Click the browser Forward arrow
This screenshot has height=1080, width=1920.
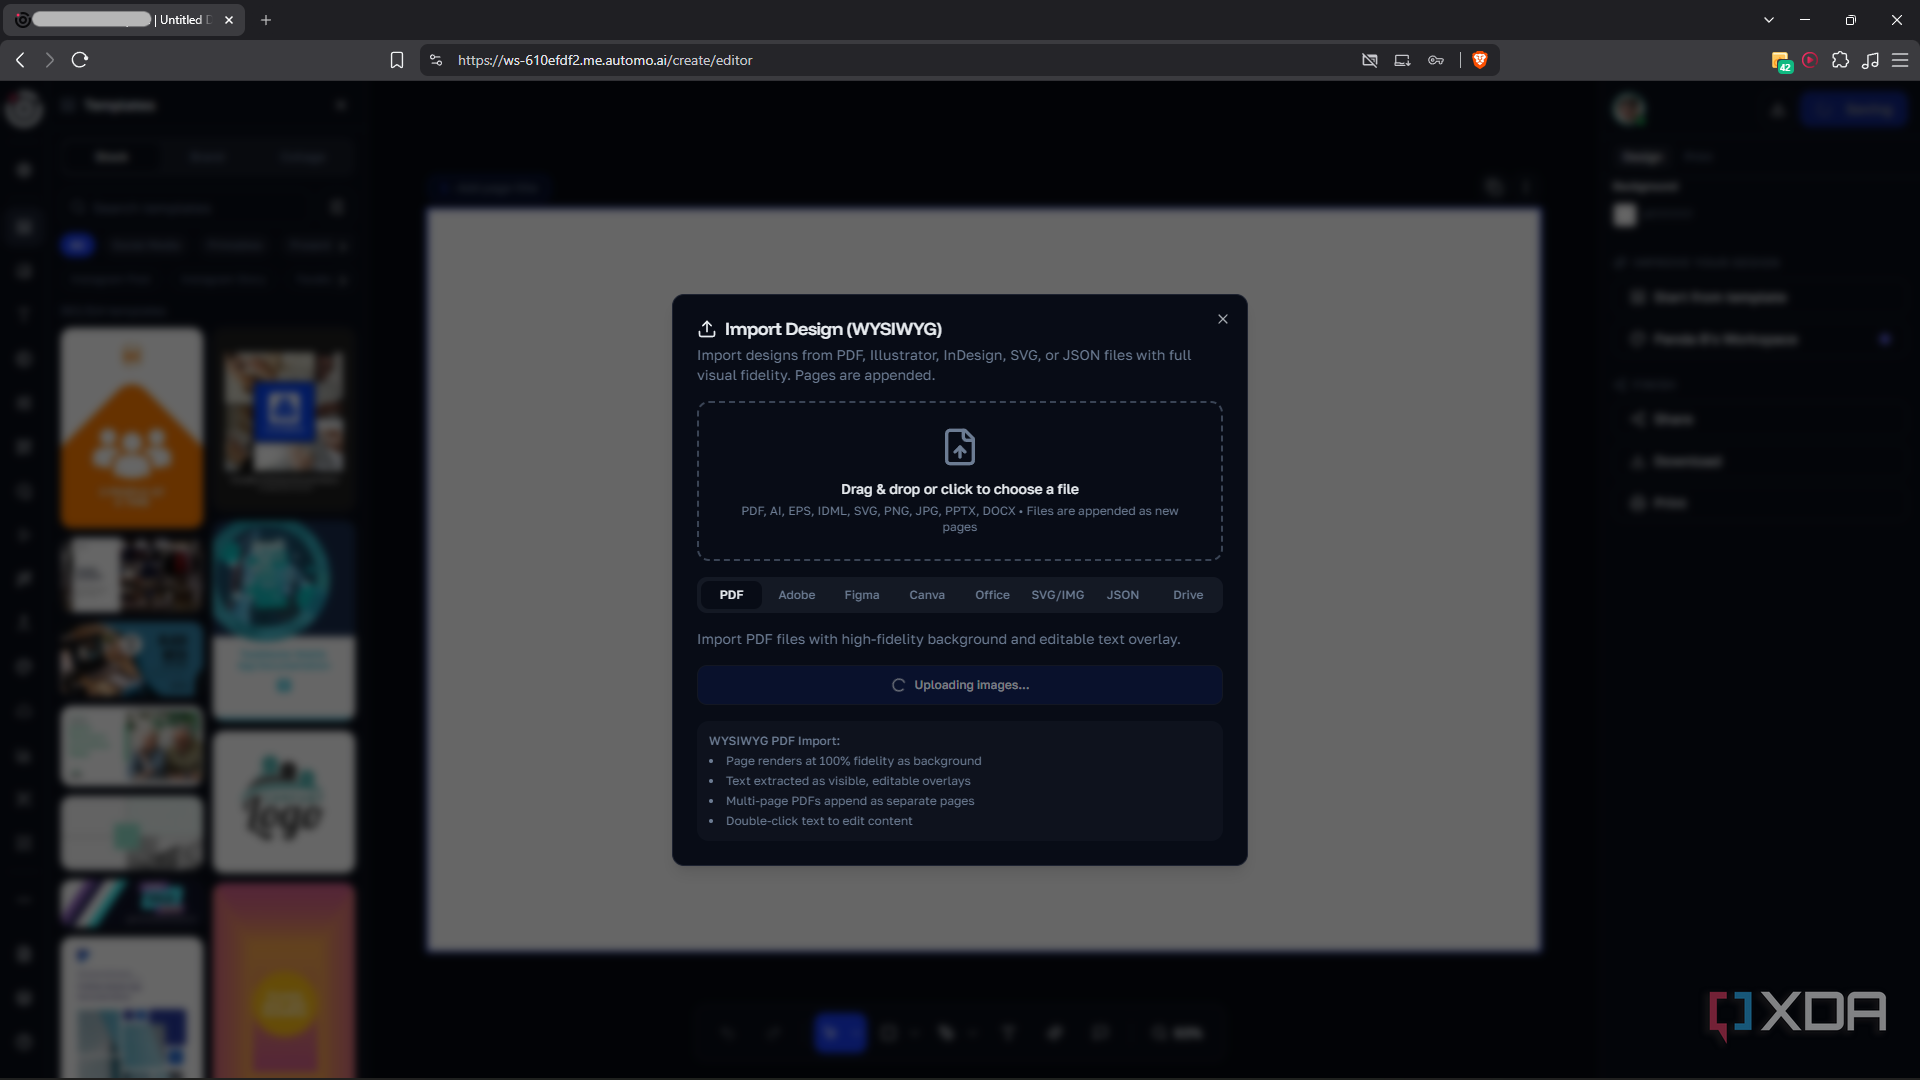pos(49,60)
